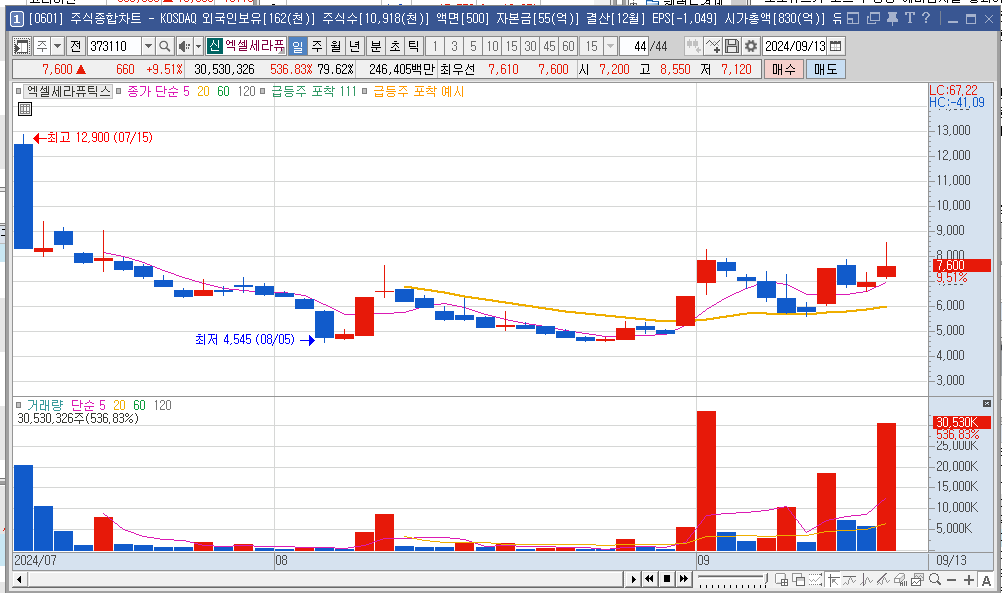The height and width of the screenshot is (593, 1002).
Task: Select the 틱 tick period tab
Action: pos(414,46)
